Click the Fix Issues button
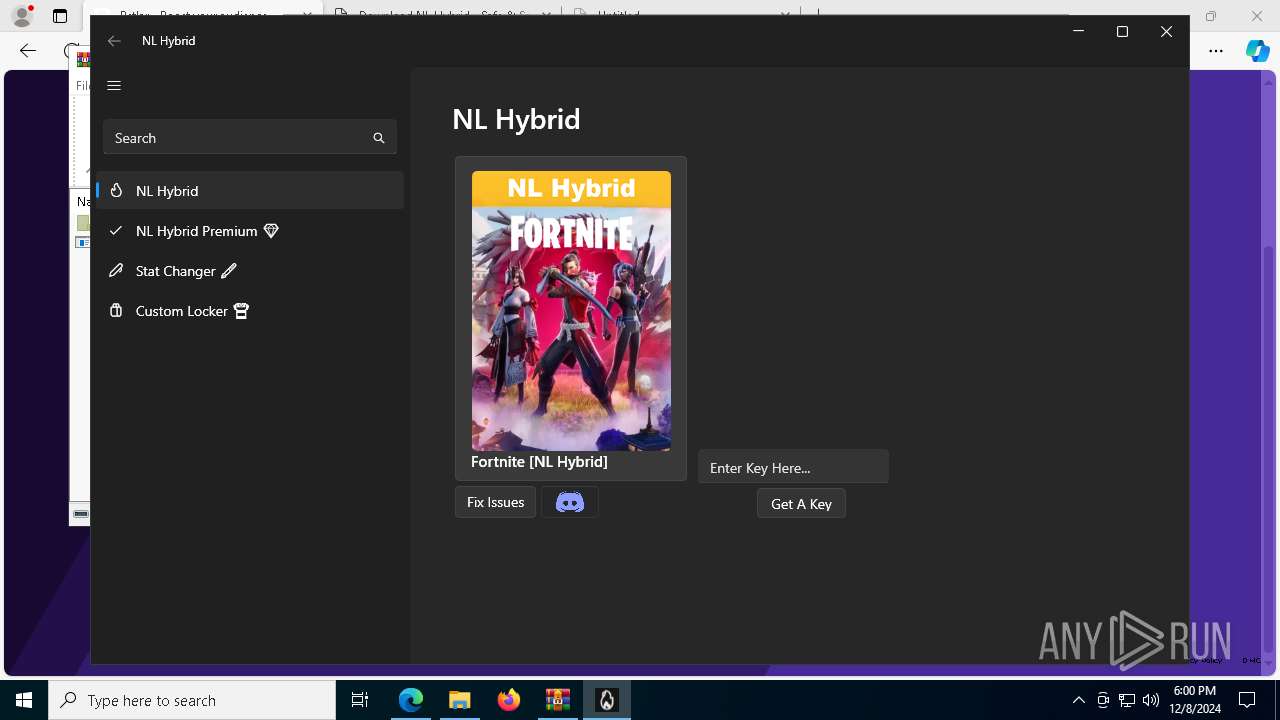 tap(495, 502)
